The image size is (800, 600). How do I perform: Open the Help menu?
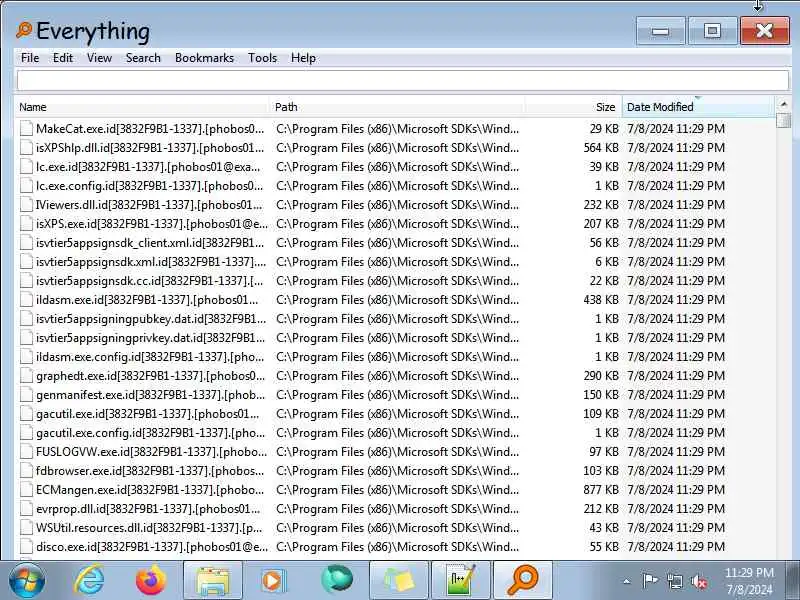point(303,58)
